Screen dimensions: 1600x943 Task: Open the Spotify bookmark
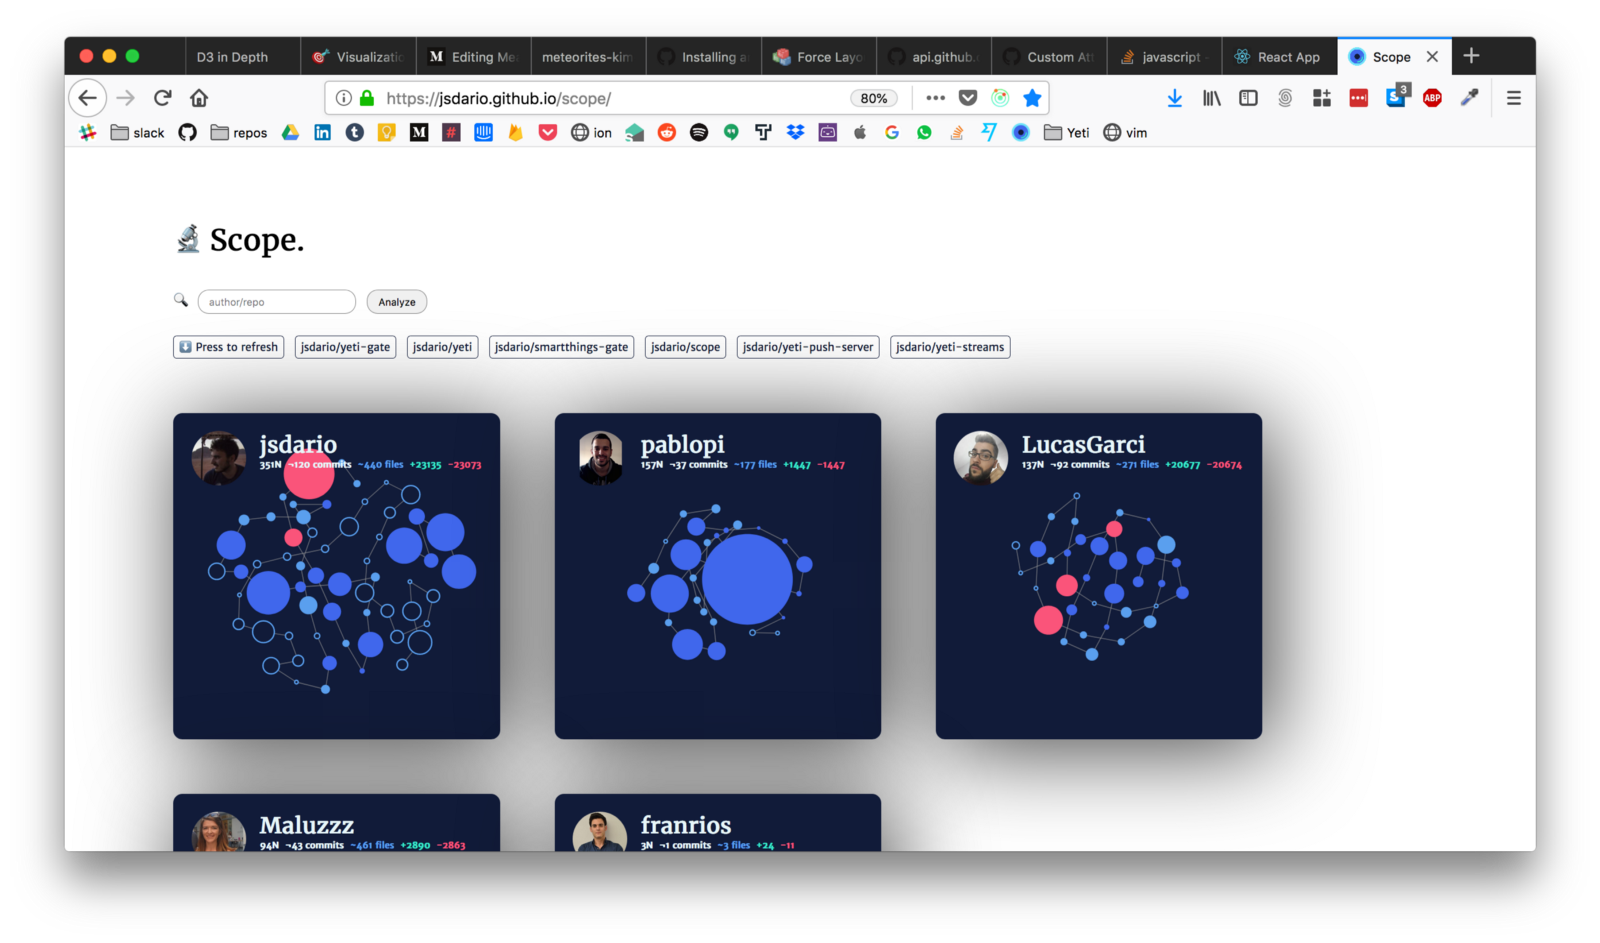[699, 133]
